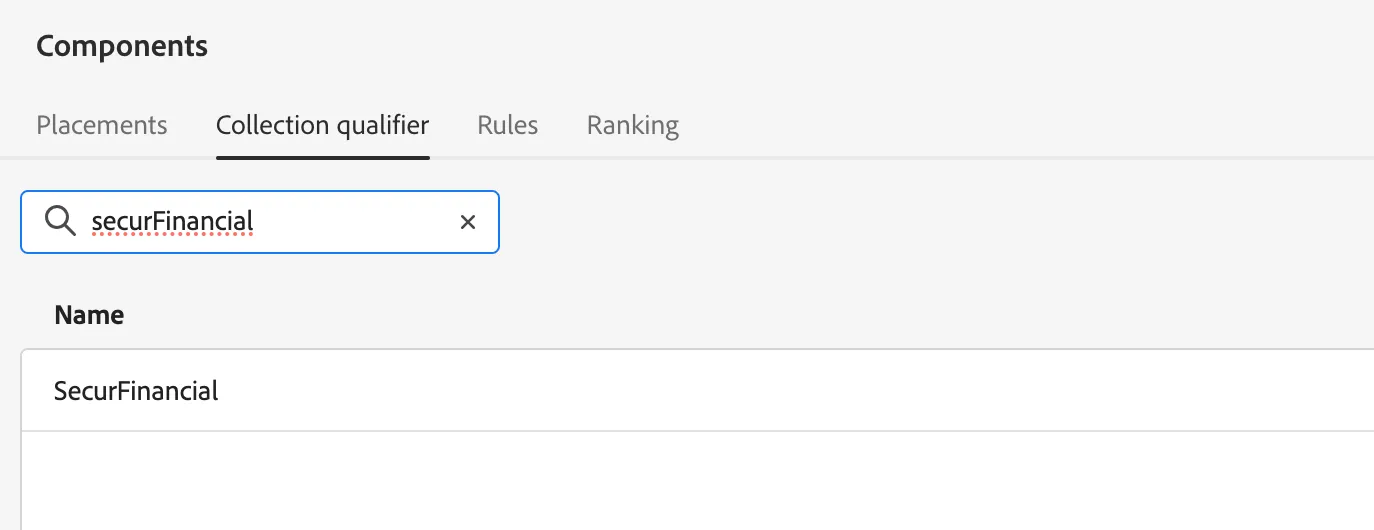Click blank space inside the search box before X

tap(355, 222)
